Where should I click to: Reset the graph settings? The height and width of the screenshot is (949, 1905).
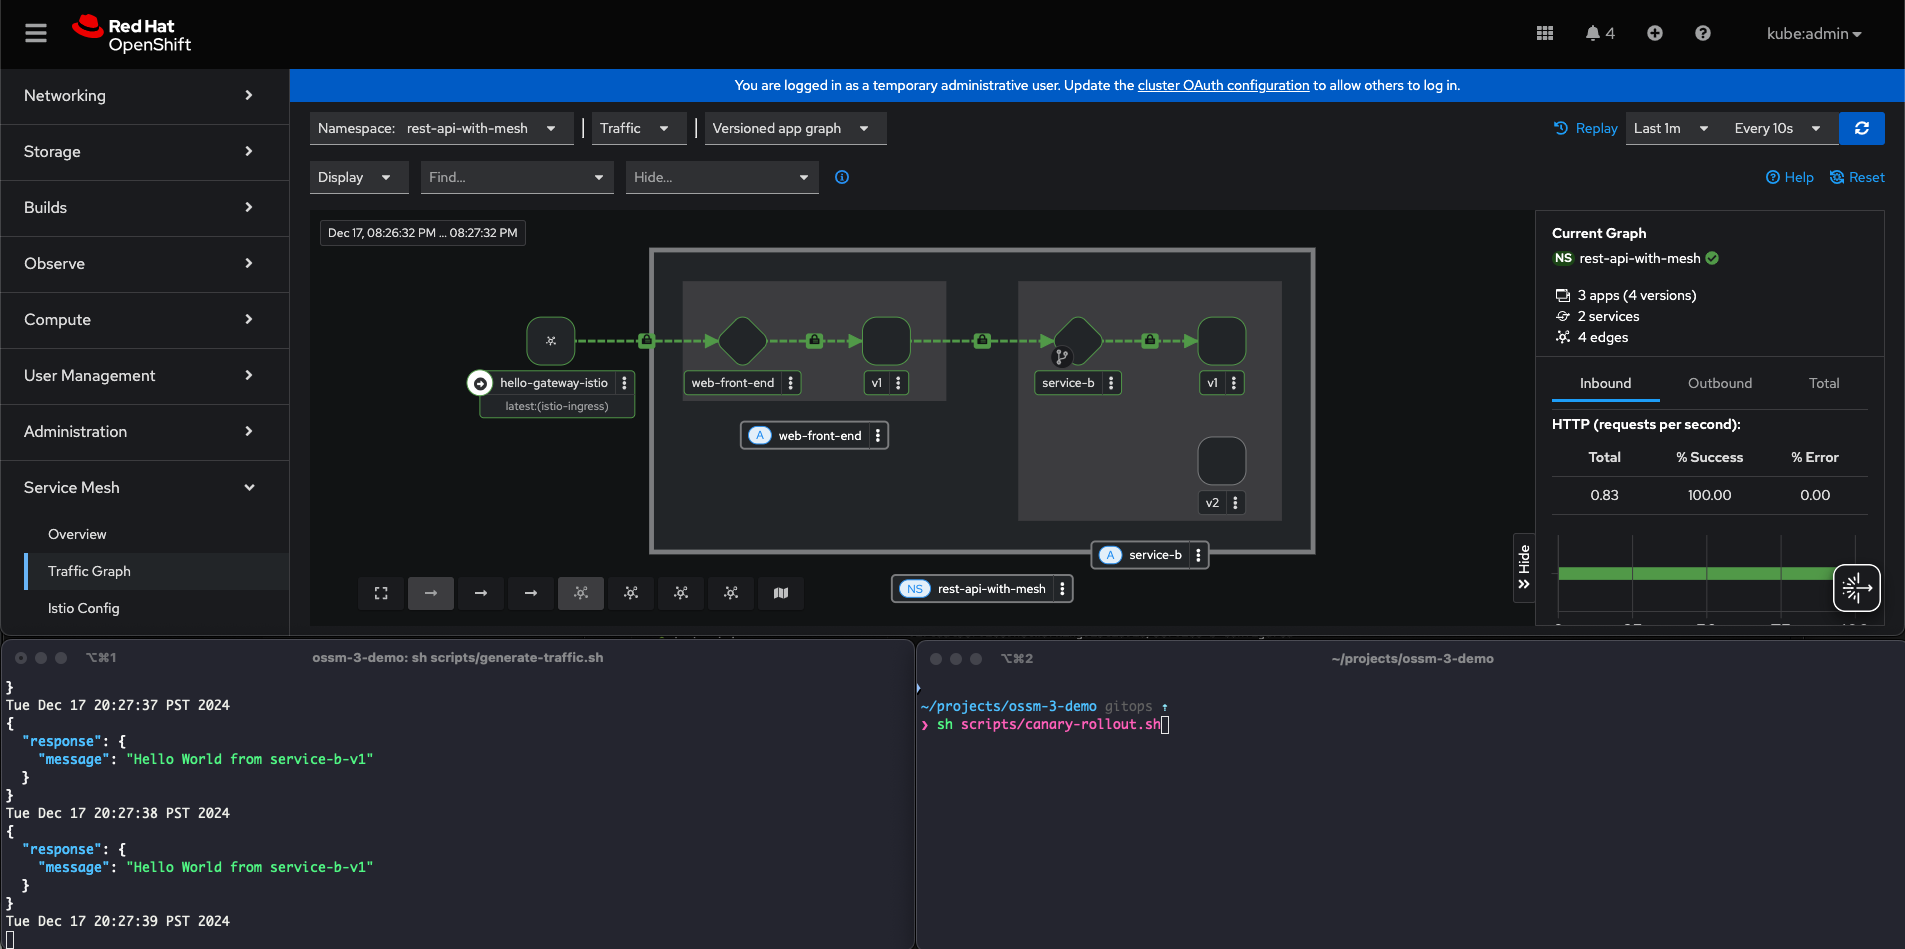[x=1857, y=177]
